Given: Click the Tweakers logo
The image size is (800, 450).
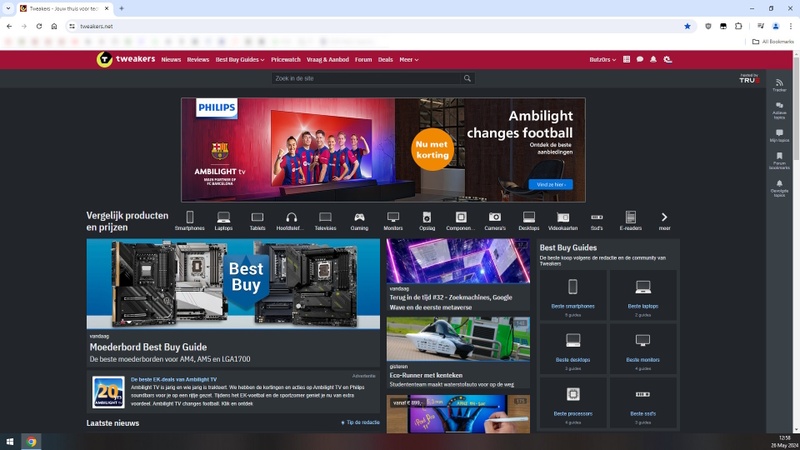Looking at the screenshot, I should coord(126,59).
